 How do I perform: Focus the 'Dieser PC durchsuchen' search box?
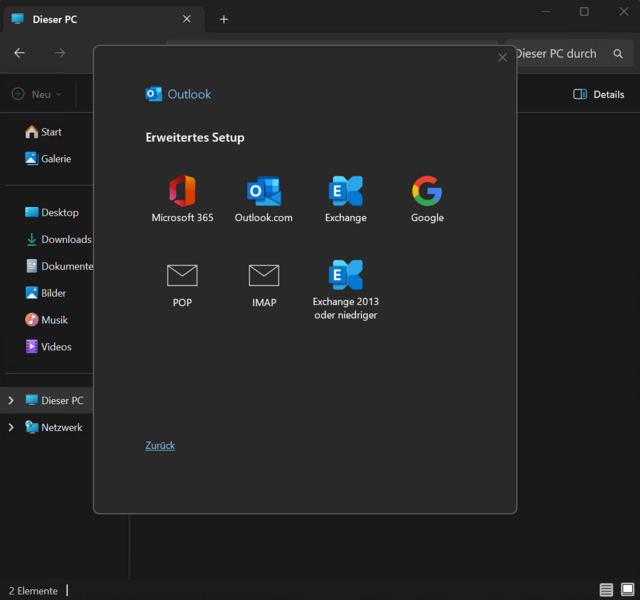coord(569,53)
